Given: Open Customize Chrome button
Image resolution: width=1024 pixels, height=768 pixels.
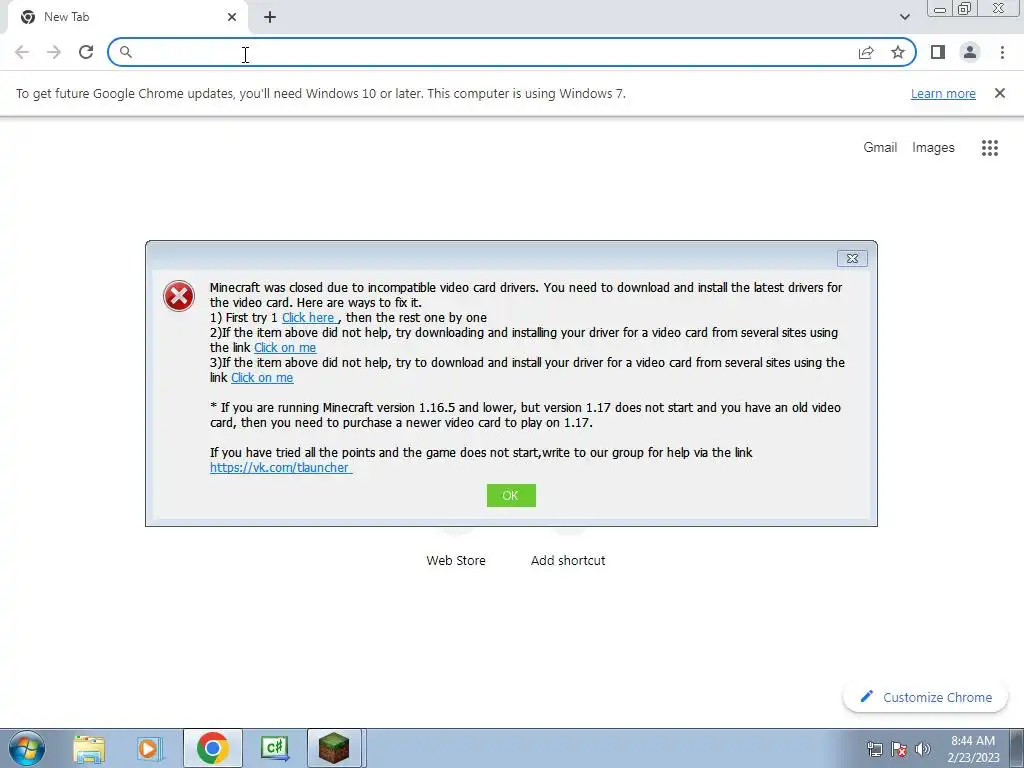Looking at the screenshot, I should 925,697.
